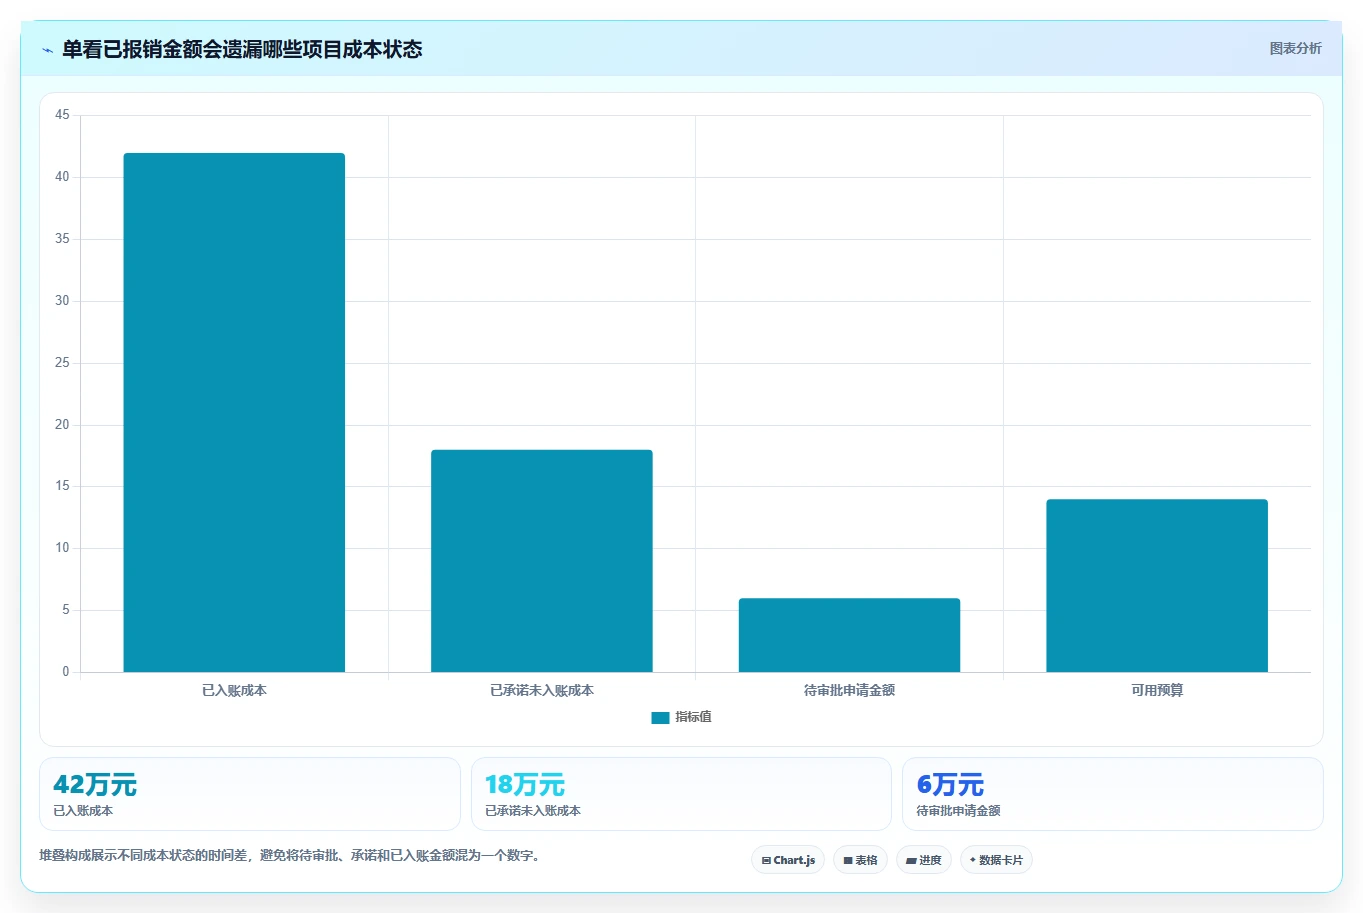Click the y-axis value 20

[x=62, y=425]
